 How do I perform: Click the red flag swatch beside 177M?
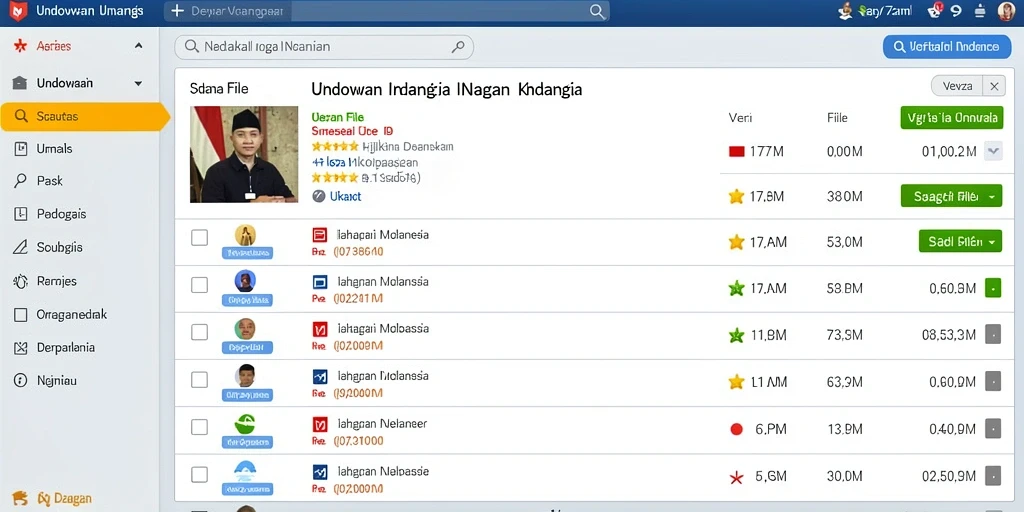[736, 152]
